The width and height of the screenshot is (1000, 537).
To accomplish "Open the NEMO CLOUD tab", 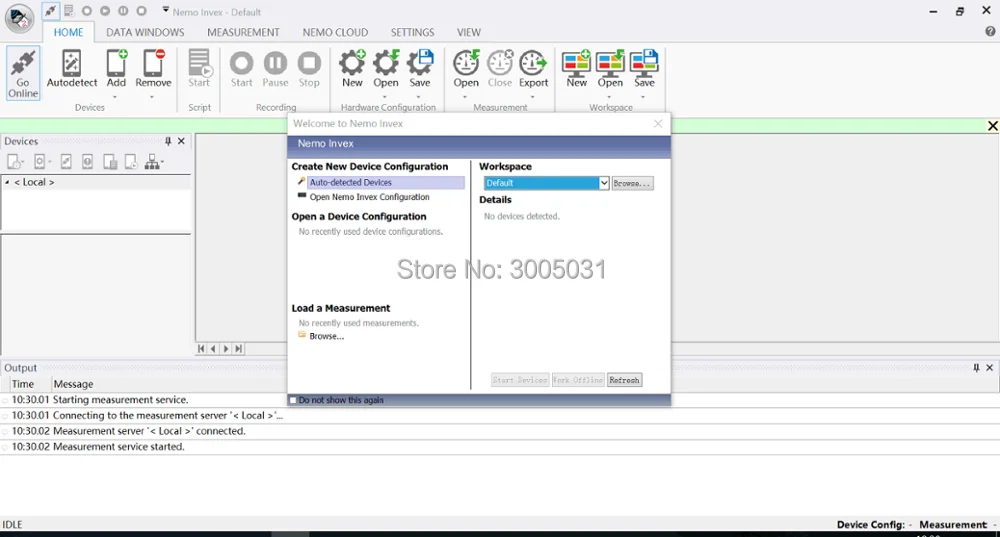I will click(x=335, y=33).
